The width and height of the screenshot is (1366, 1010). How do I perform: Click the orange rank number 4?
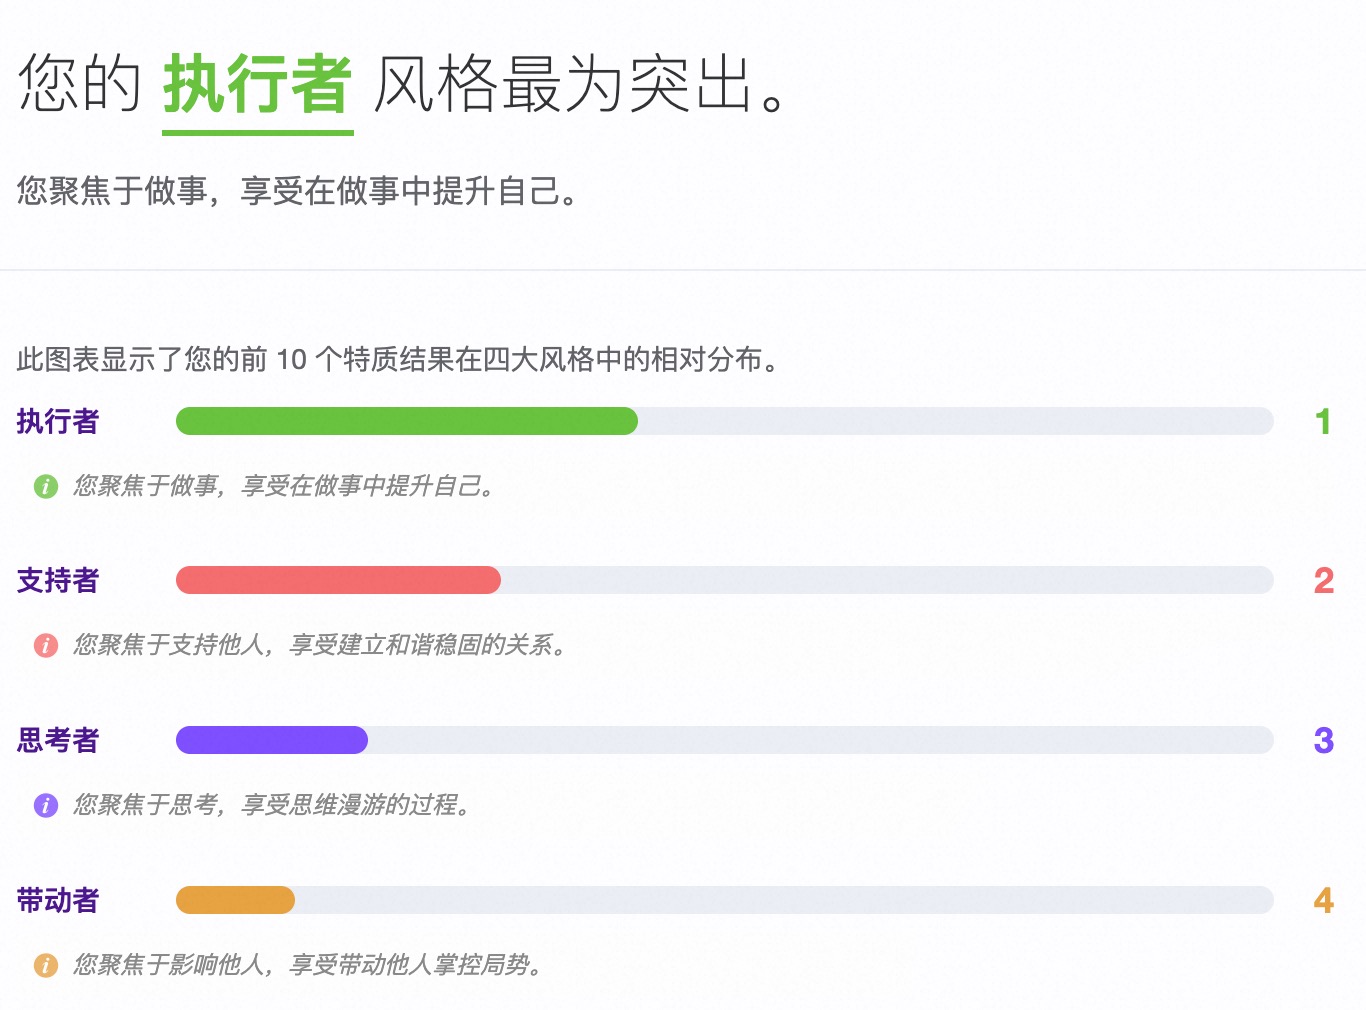tap(1323, 901)
